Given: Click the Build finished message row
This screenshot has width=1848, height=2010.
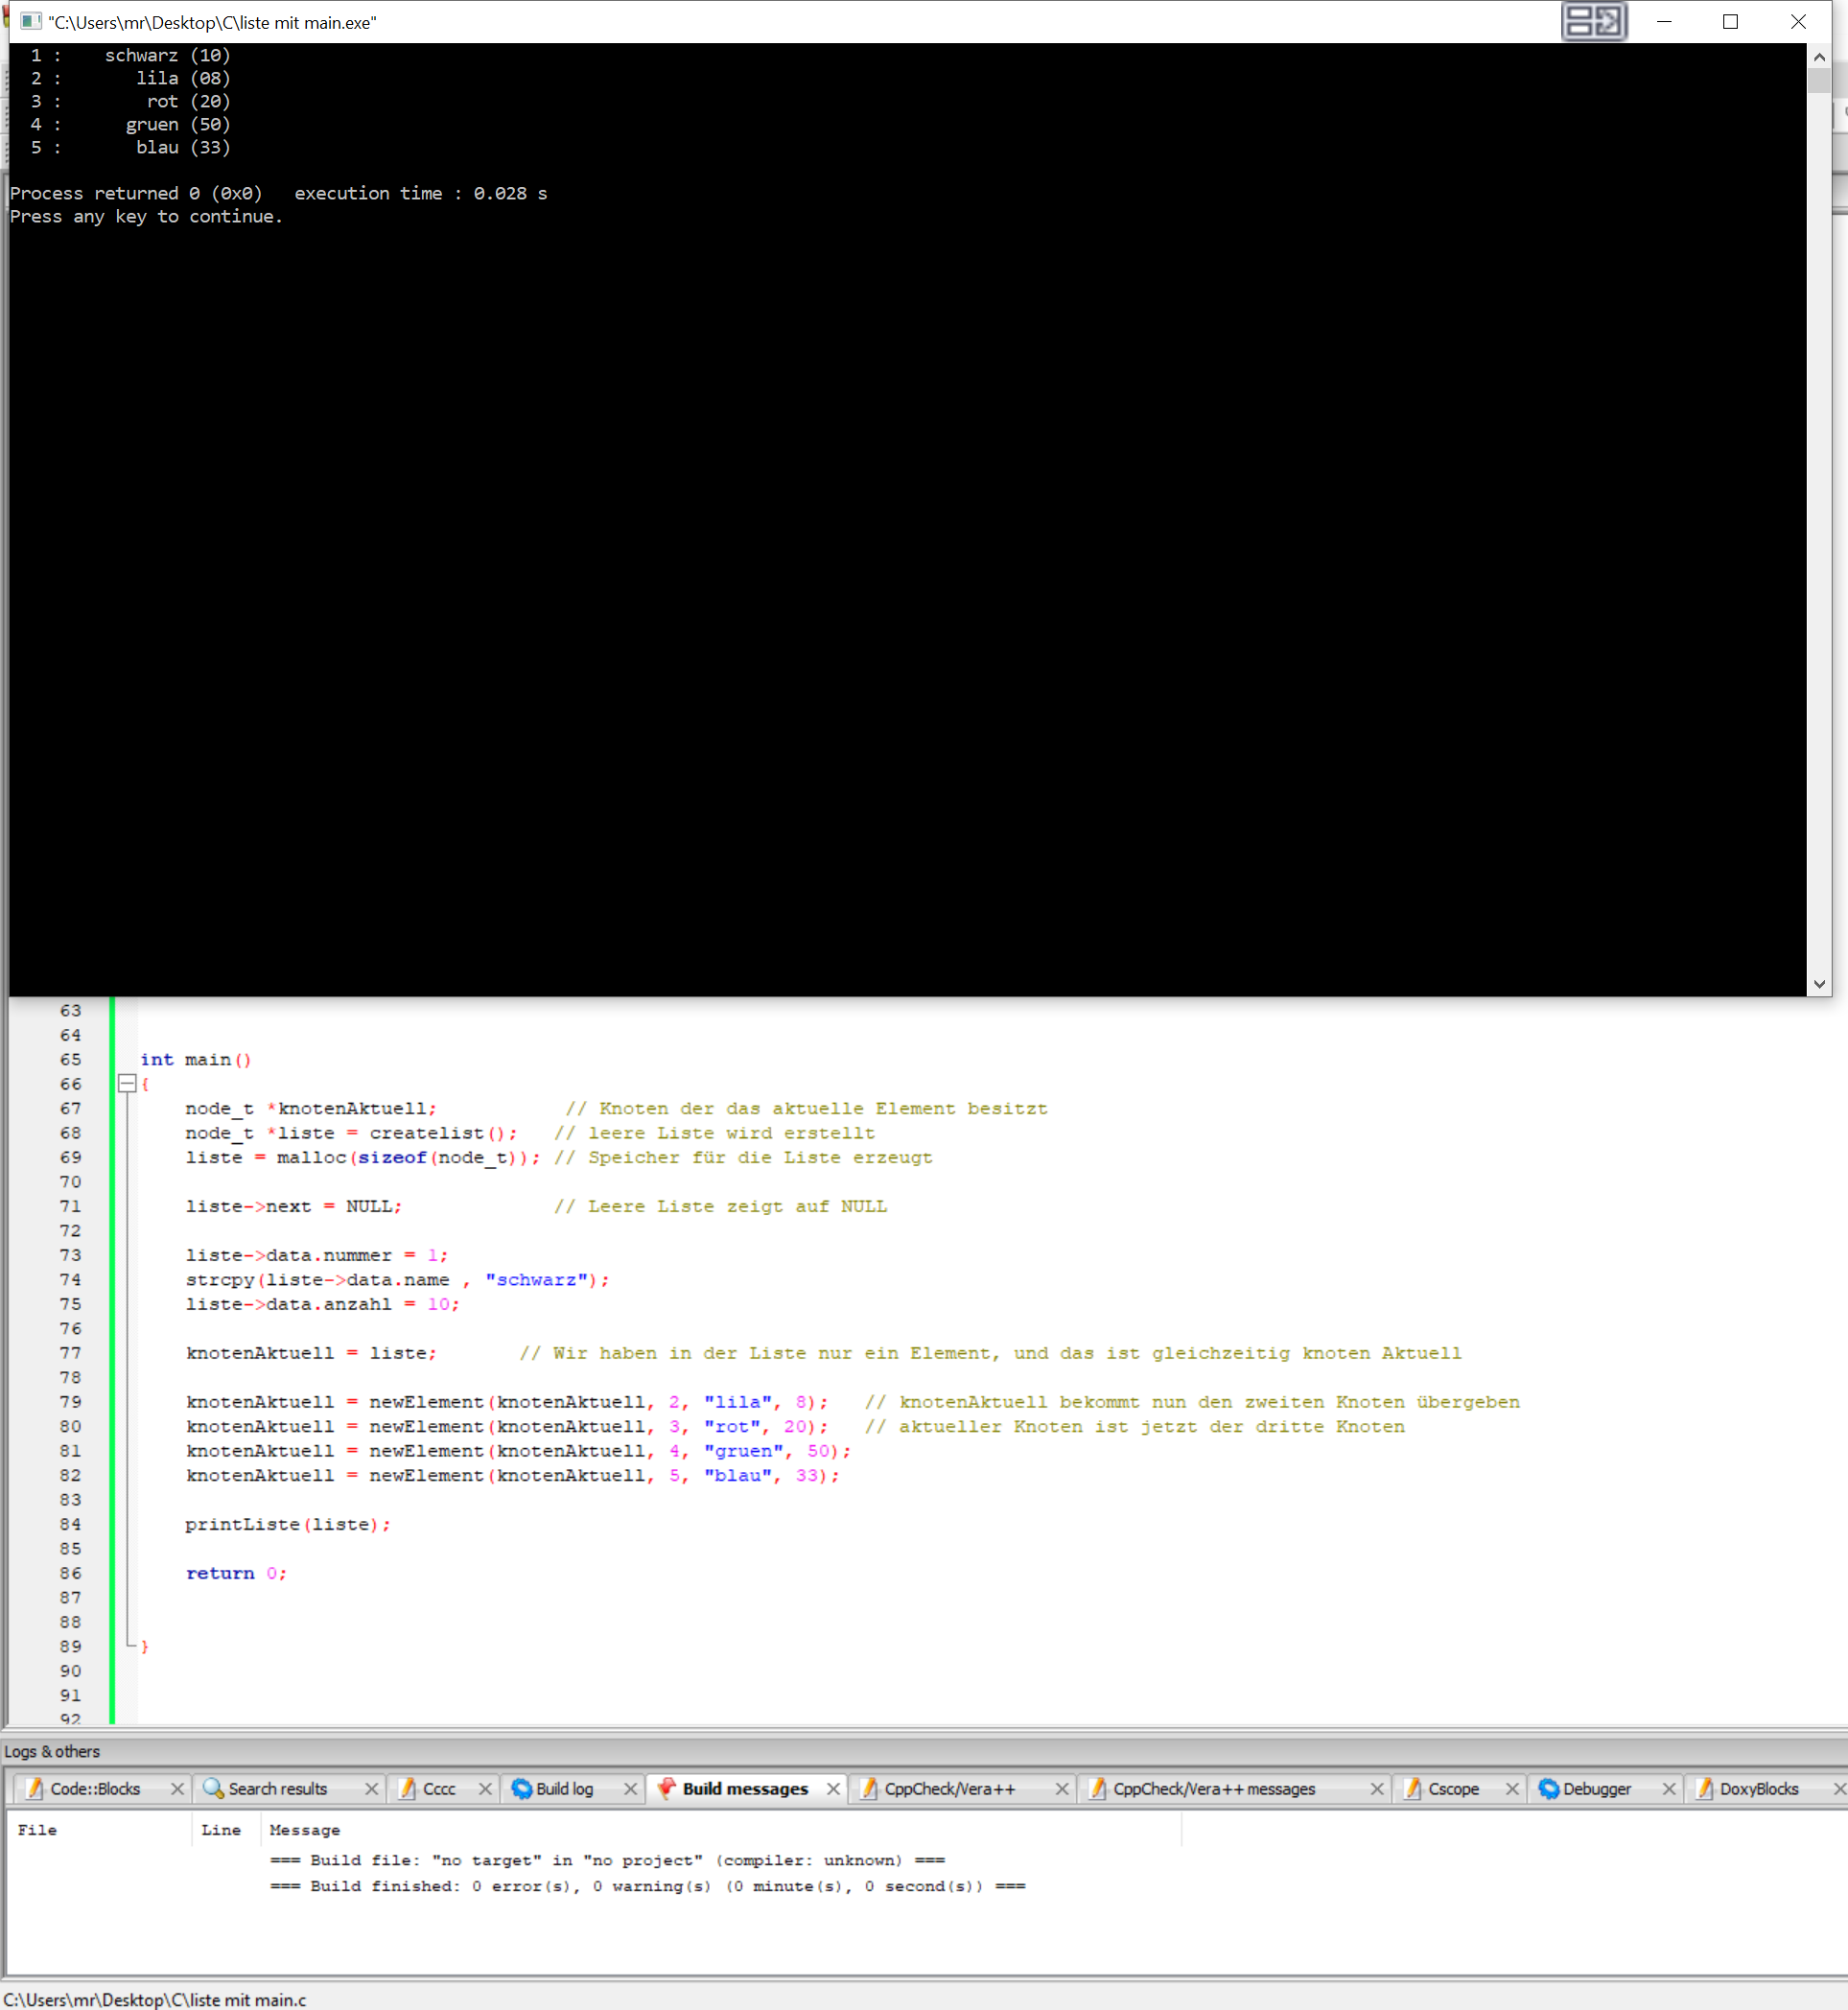Looking at the screenshot, I should [x=647, y=1886].
